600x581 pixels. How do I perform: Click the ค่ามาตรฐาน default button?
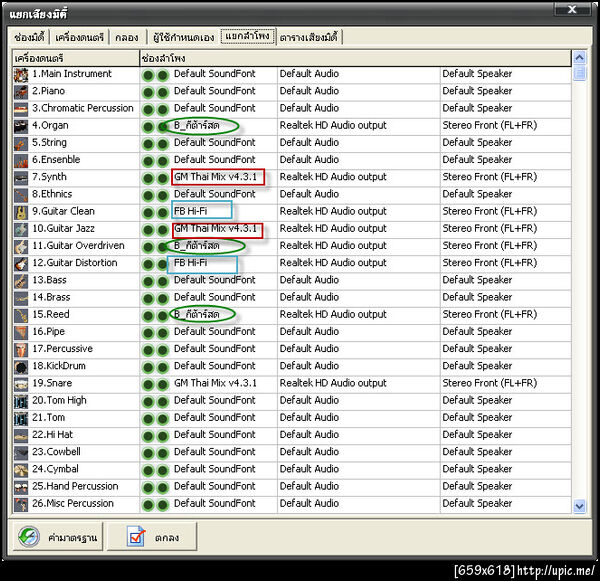pyautogui.click(x=58, y=537)
